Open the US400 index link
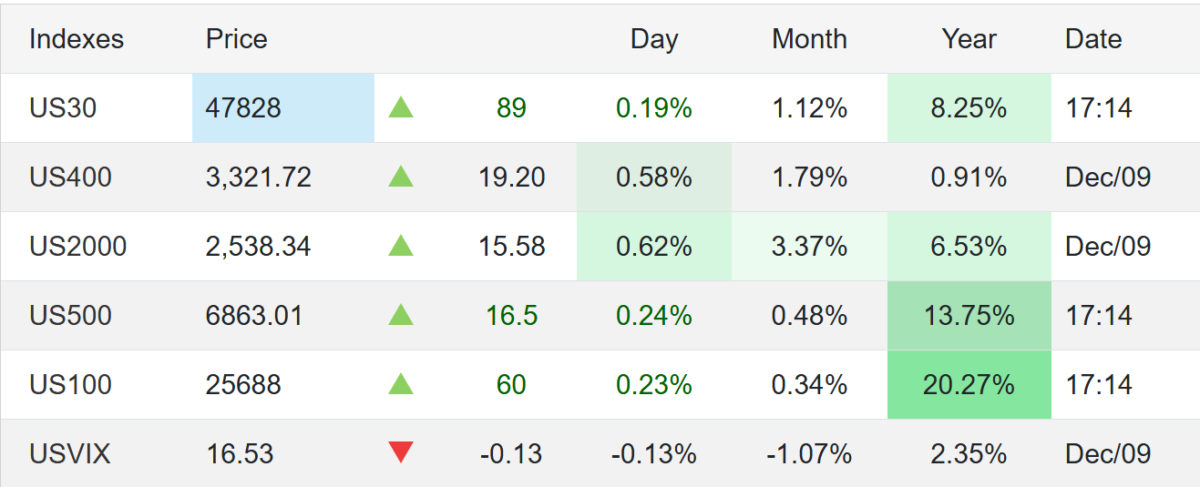The width and height of the screenshot is (1200, 487). [70, 177]
